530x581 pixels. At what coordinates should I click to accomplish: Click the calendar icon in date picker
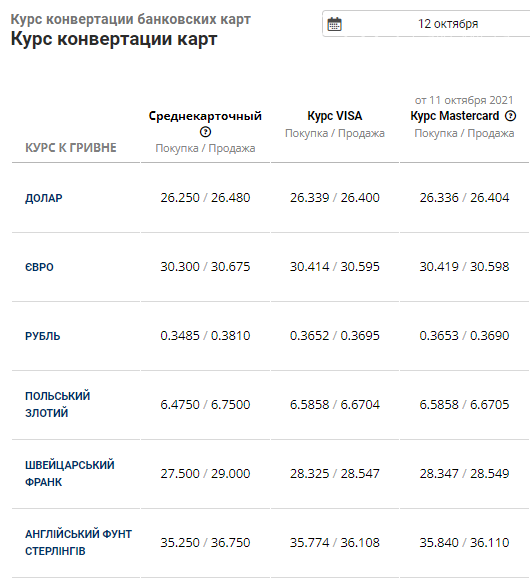tap(334, 24)
